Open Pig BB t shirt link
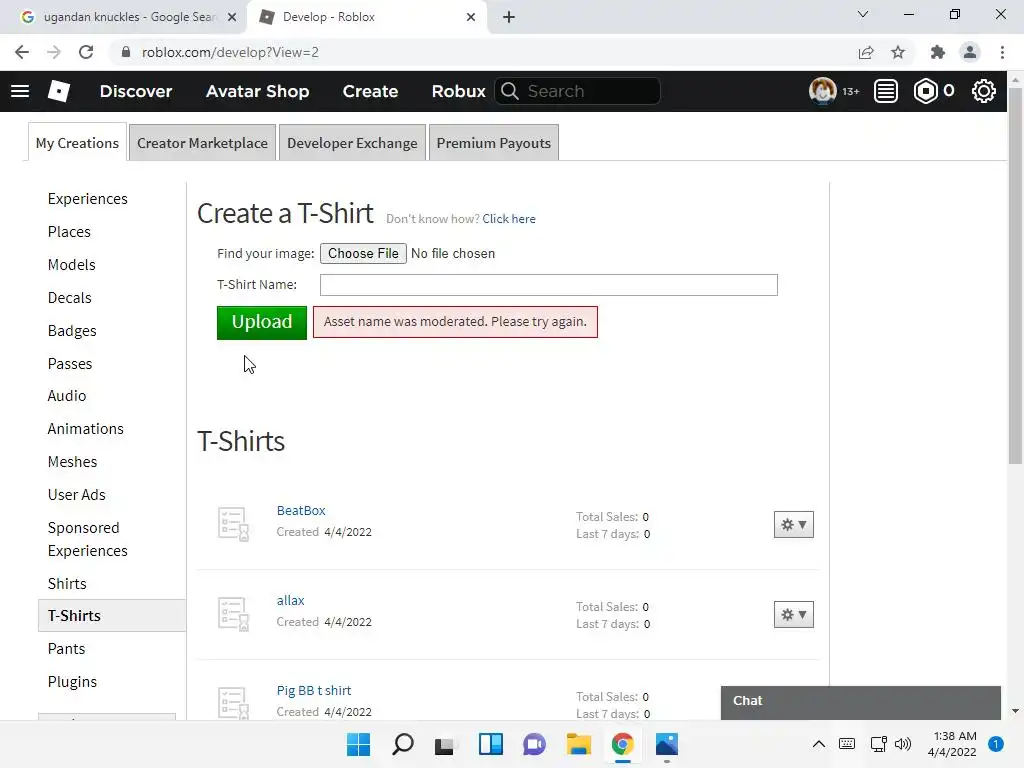1024x768 pixels. (314, 691)
